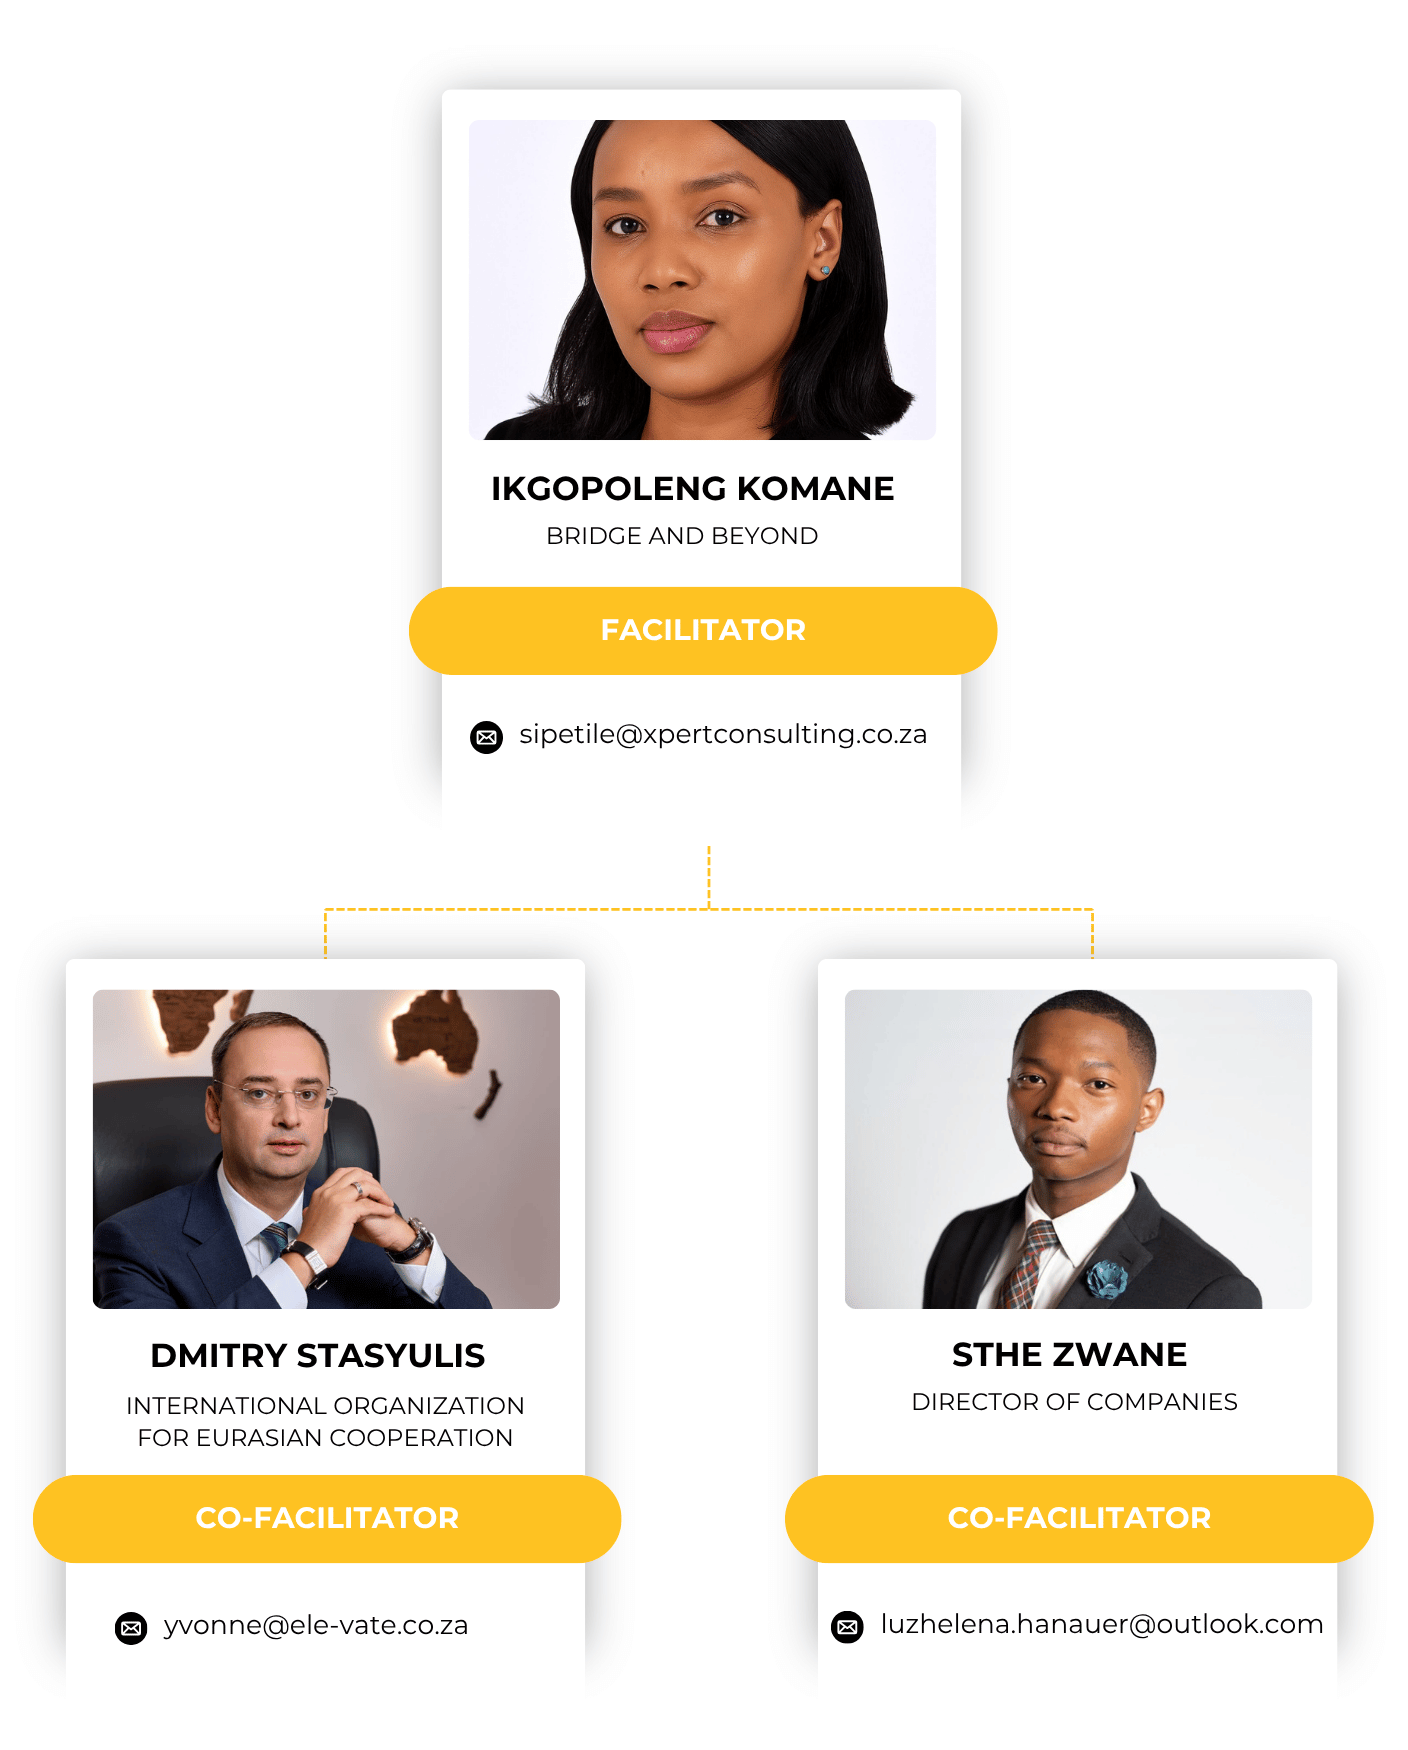Screen dimensions: 1408x1750
Task: Click the mail icon beside luzhelena.hanauer@outlook.com
Action: 847,1627
